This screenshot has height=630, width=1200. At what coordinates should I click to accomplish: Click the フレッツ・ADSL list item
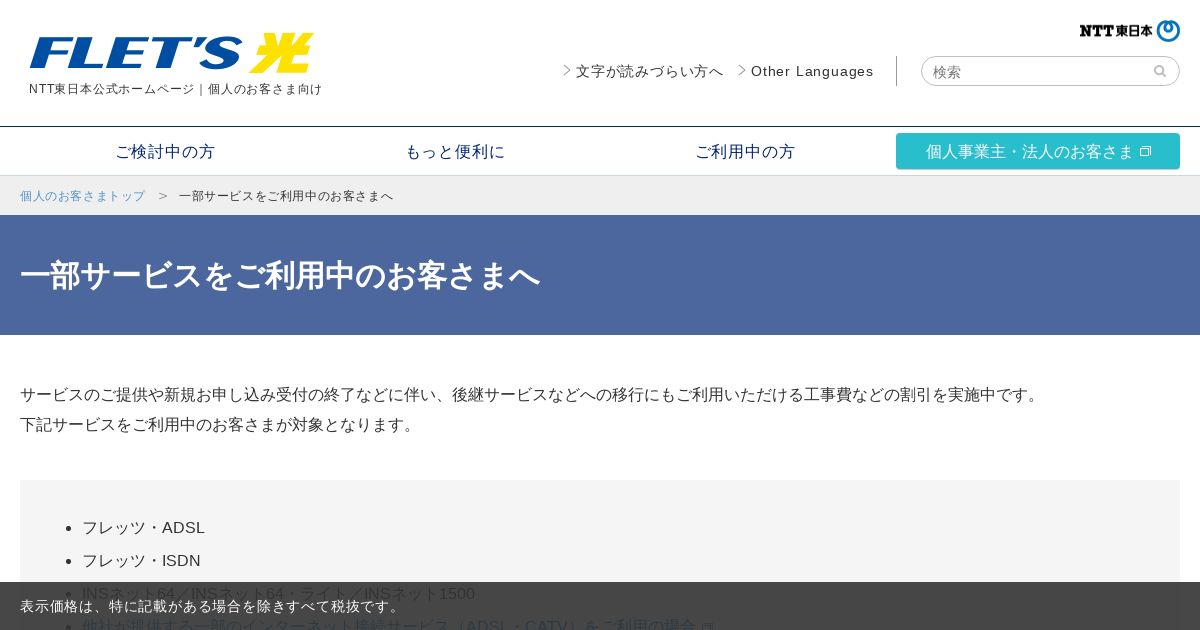coord(143,528)
